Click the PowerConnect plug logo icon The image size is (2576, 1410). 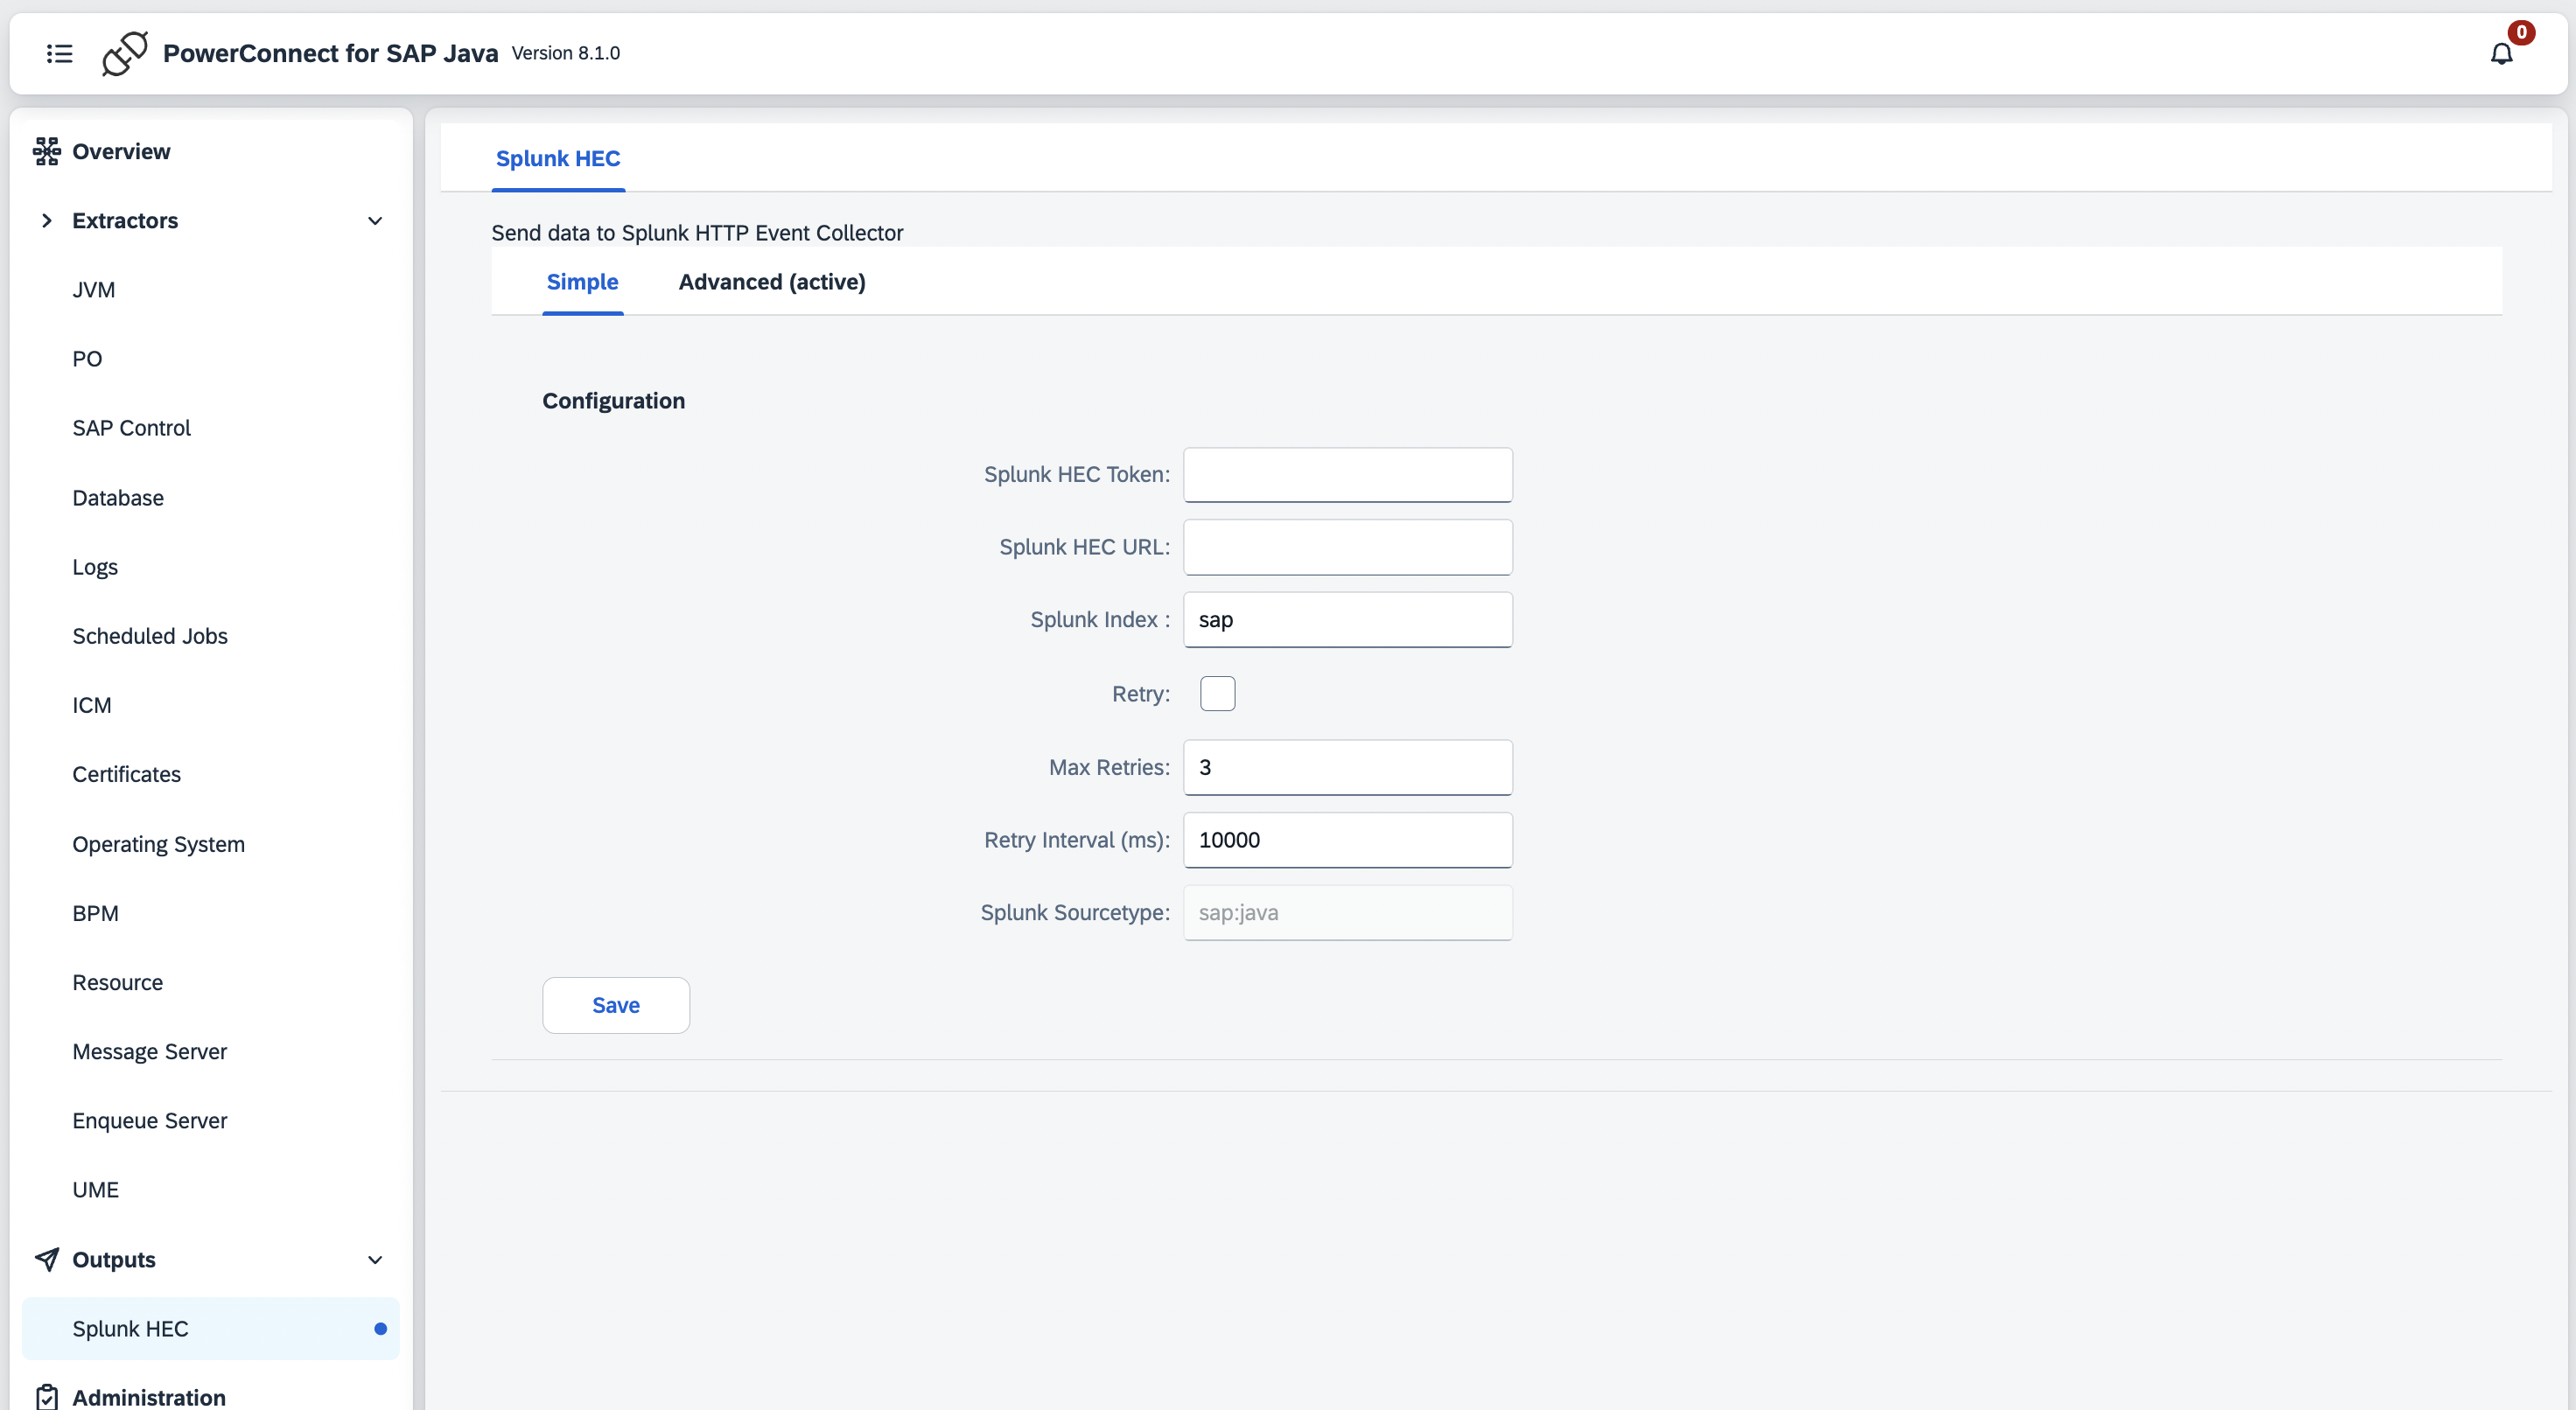pos(125,53)
